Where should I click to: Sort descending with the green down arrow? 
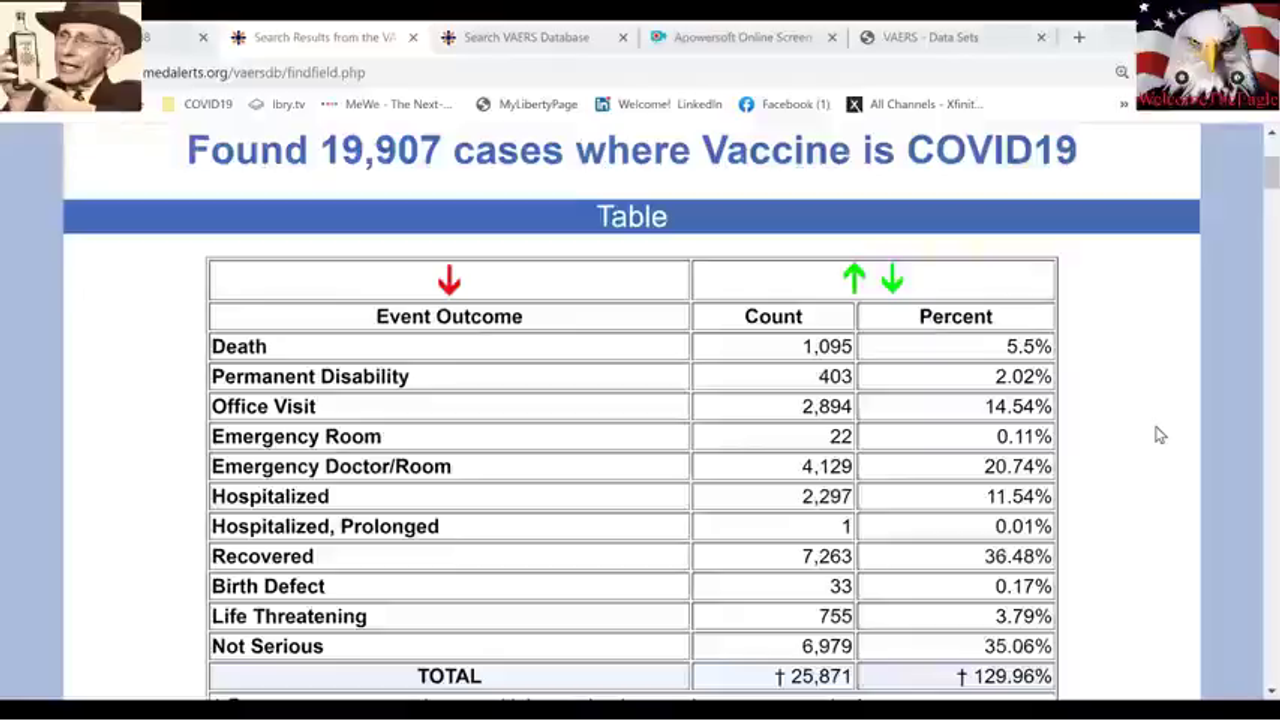pyautogui.click(x=892, y=279)
